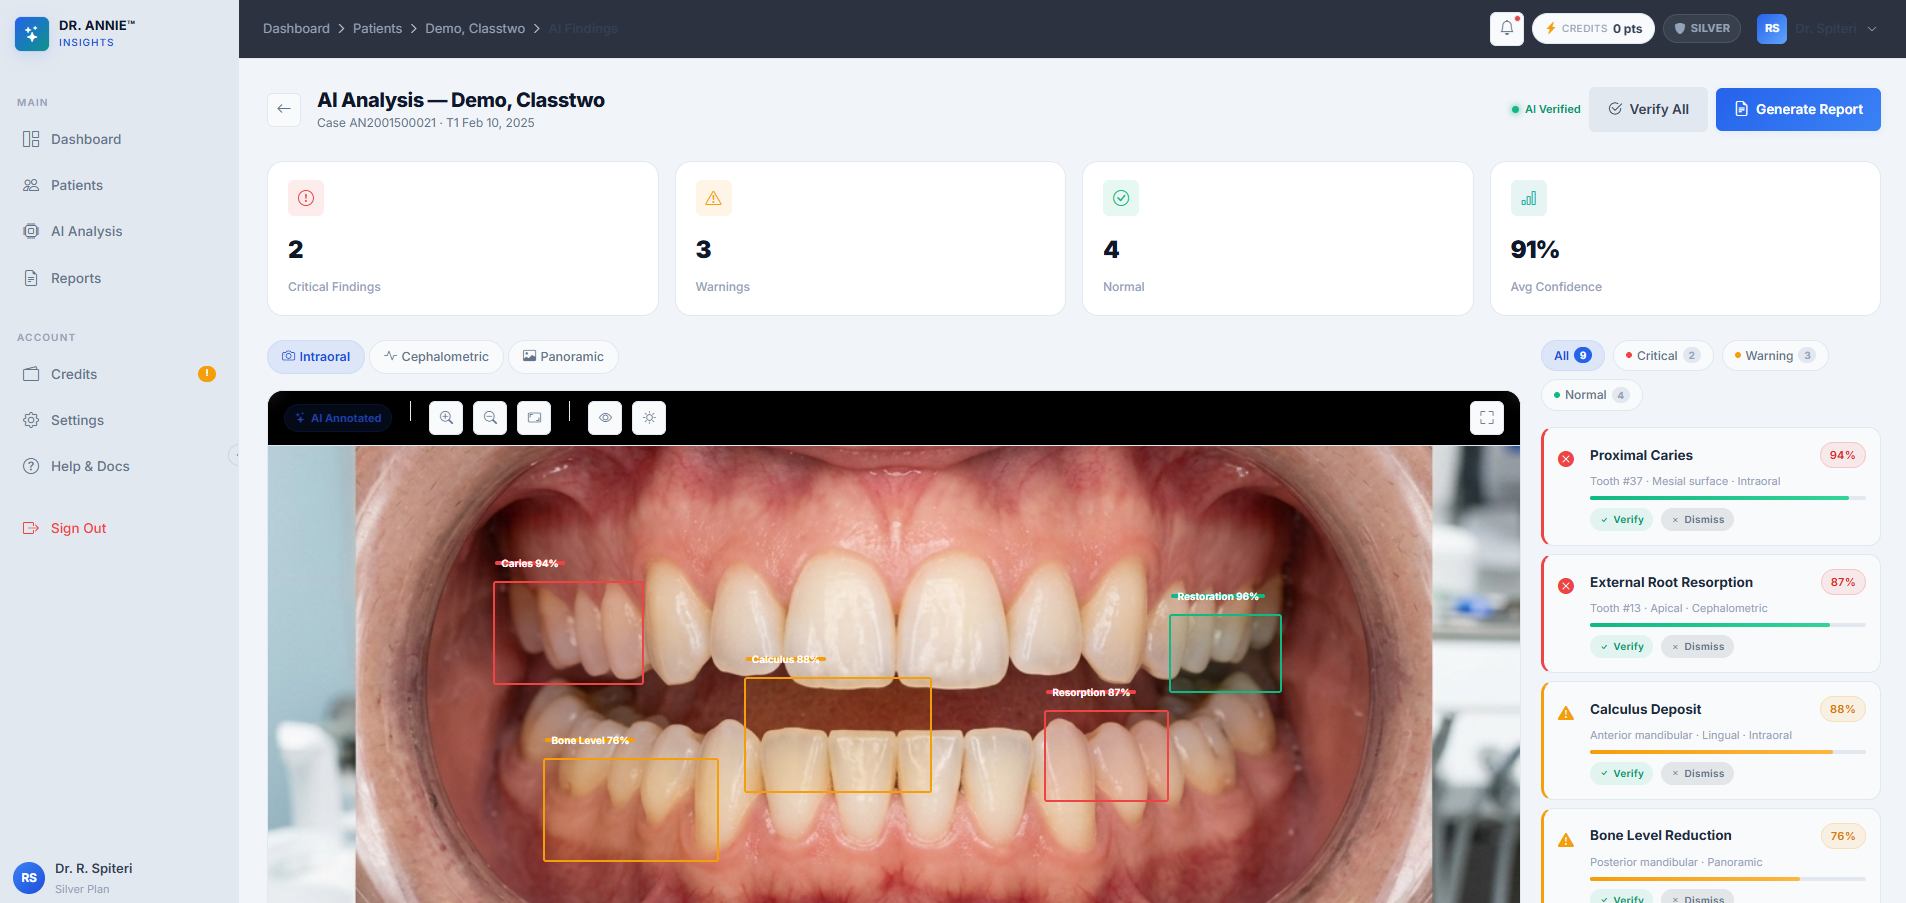This screenshot has height=903, width=1906.
Task: Click the Verify All button
Action: click(1648, 109)
